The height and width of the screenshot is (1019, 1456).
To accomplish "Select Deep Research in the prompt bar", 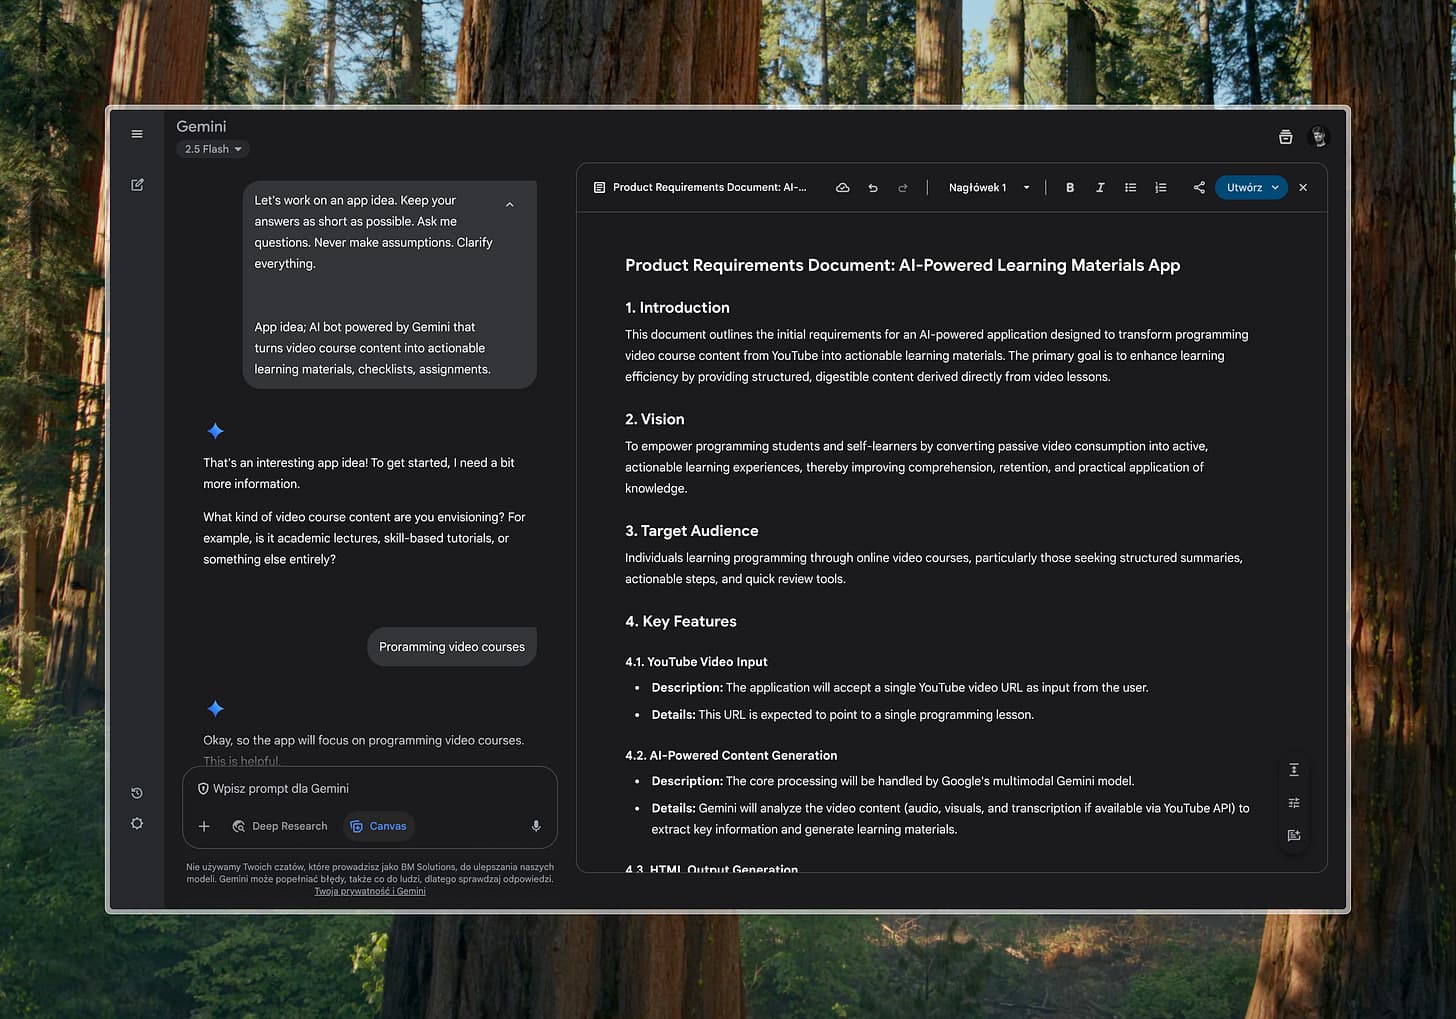I will [281, 825].
